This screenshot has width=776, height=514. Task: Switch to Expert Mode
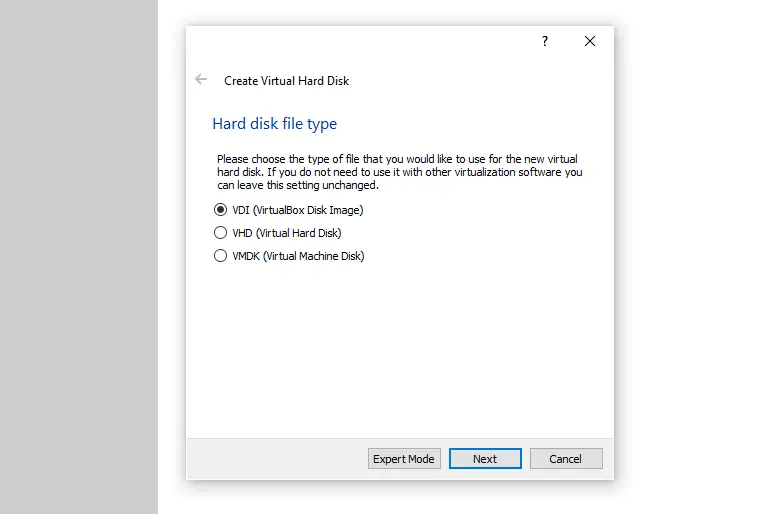404,459
